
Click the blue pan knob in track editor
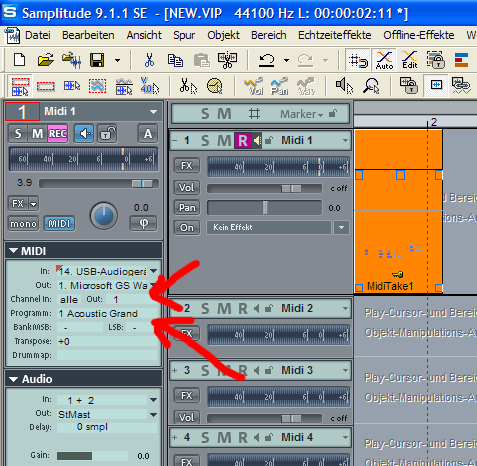click(104, 216)
